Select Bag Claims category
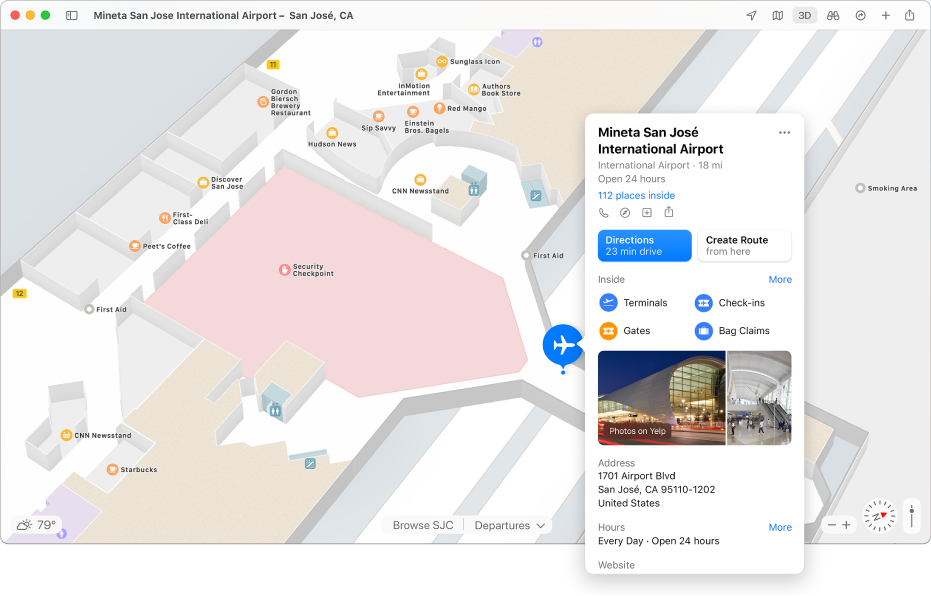The height and width of the screenshot is (596, 931). (732, 331)
